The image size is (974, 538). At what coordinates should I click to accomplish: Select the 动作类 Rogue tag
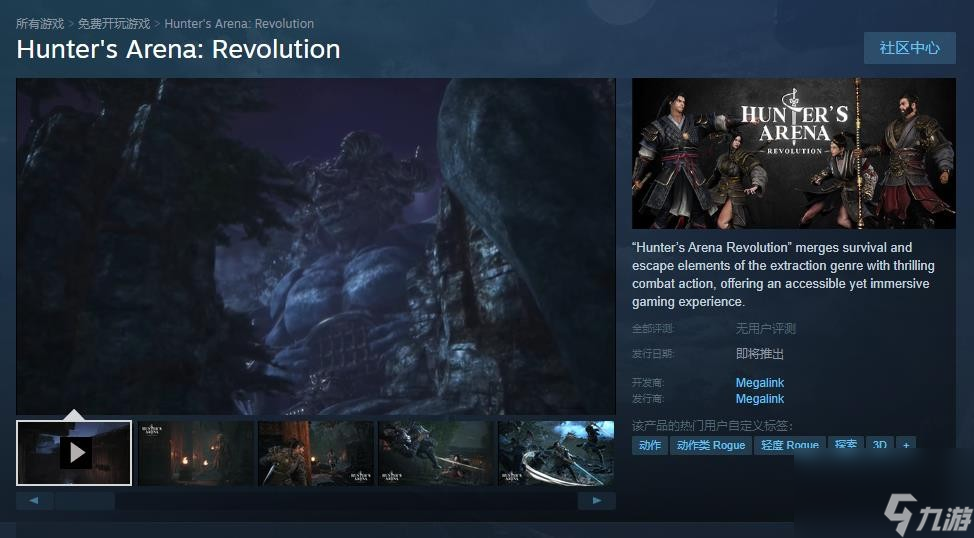tap(711, 445)
